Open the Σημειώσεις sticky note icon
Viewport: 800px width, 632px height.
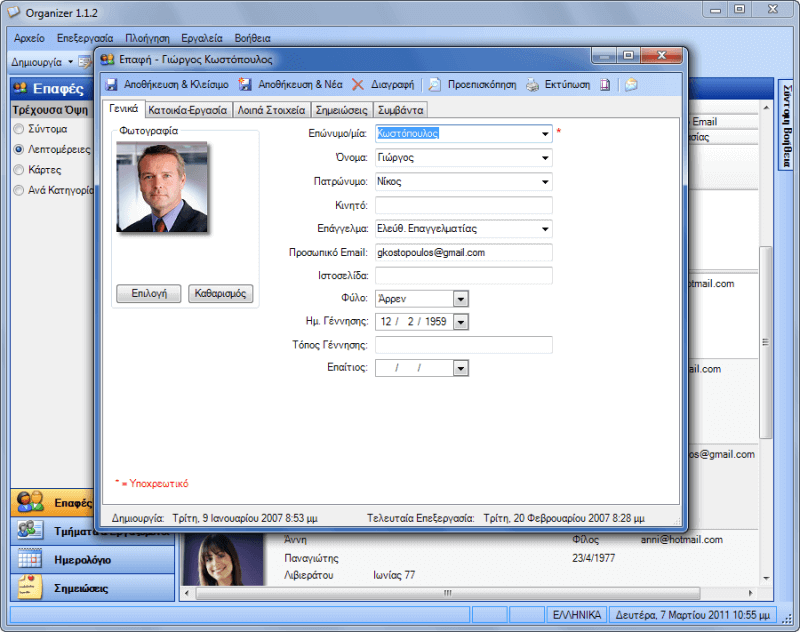pyautogui.click(x=30, y=588)
